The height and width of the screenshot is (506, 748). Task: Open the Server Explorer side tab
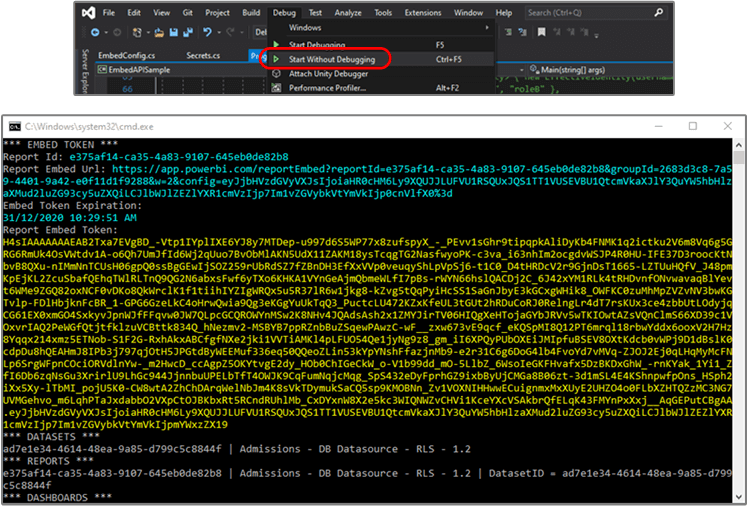coord(86,70)
